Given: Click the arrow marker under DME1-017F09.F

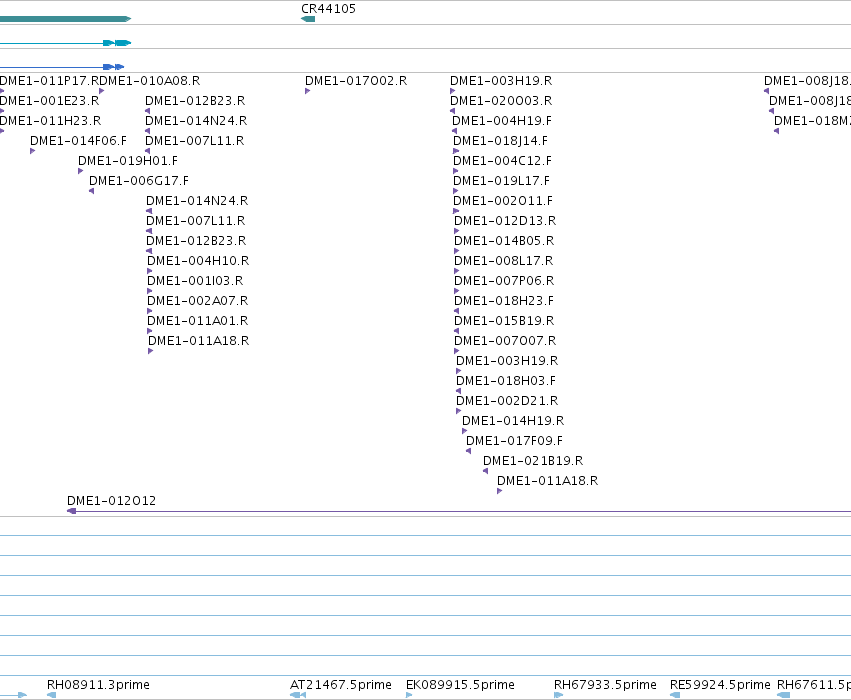Looking at the screenshot, I should (468, 451).
